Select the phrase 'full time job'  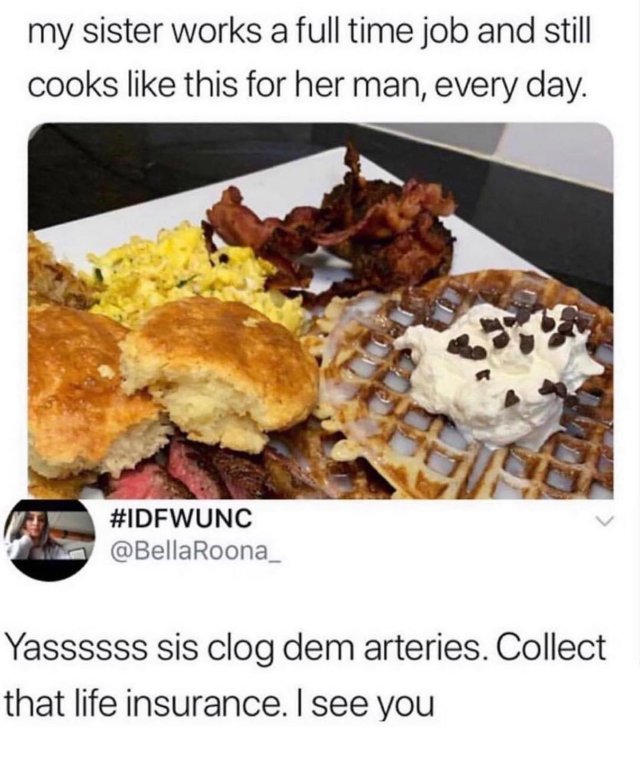pos(363,34)
